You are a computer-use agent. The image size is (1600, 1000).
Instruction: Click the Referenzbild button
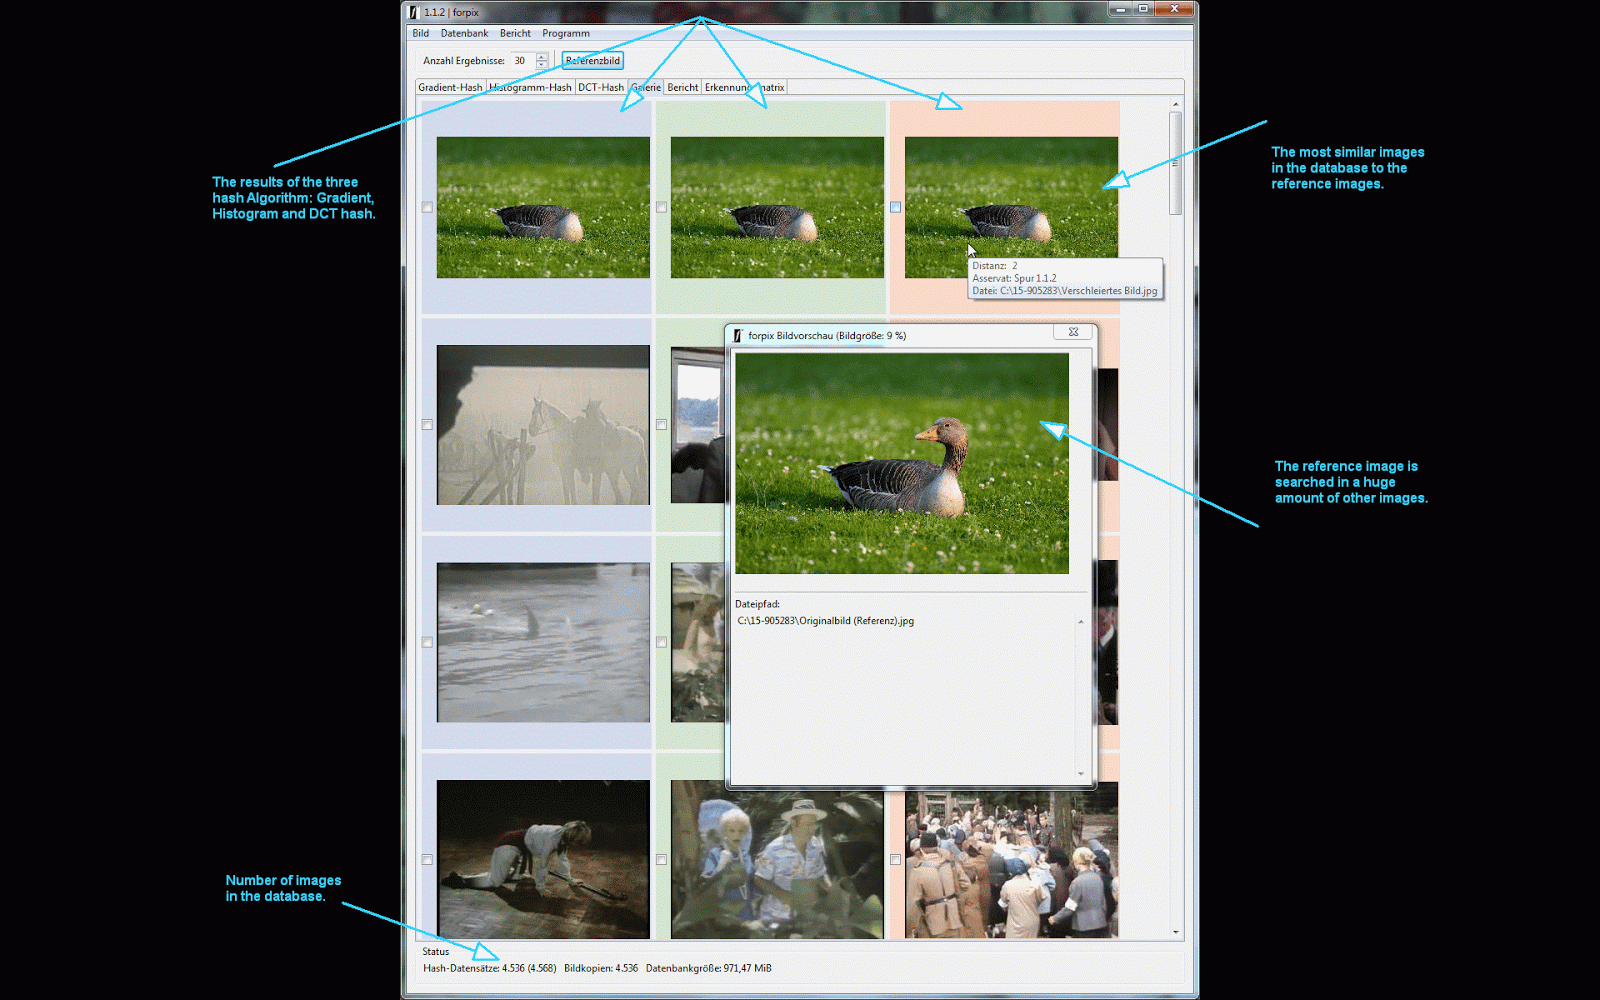[x=593, y=60]
